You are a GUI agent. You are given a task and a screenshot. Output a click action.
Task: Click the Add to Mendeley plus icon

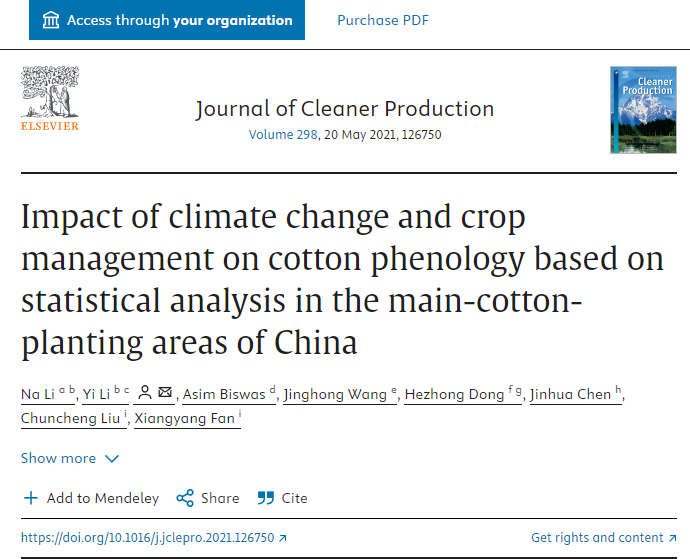(31, 498)
